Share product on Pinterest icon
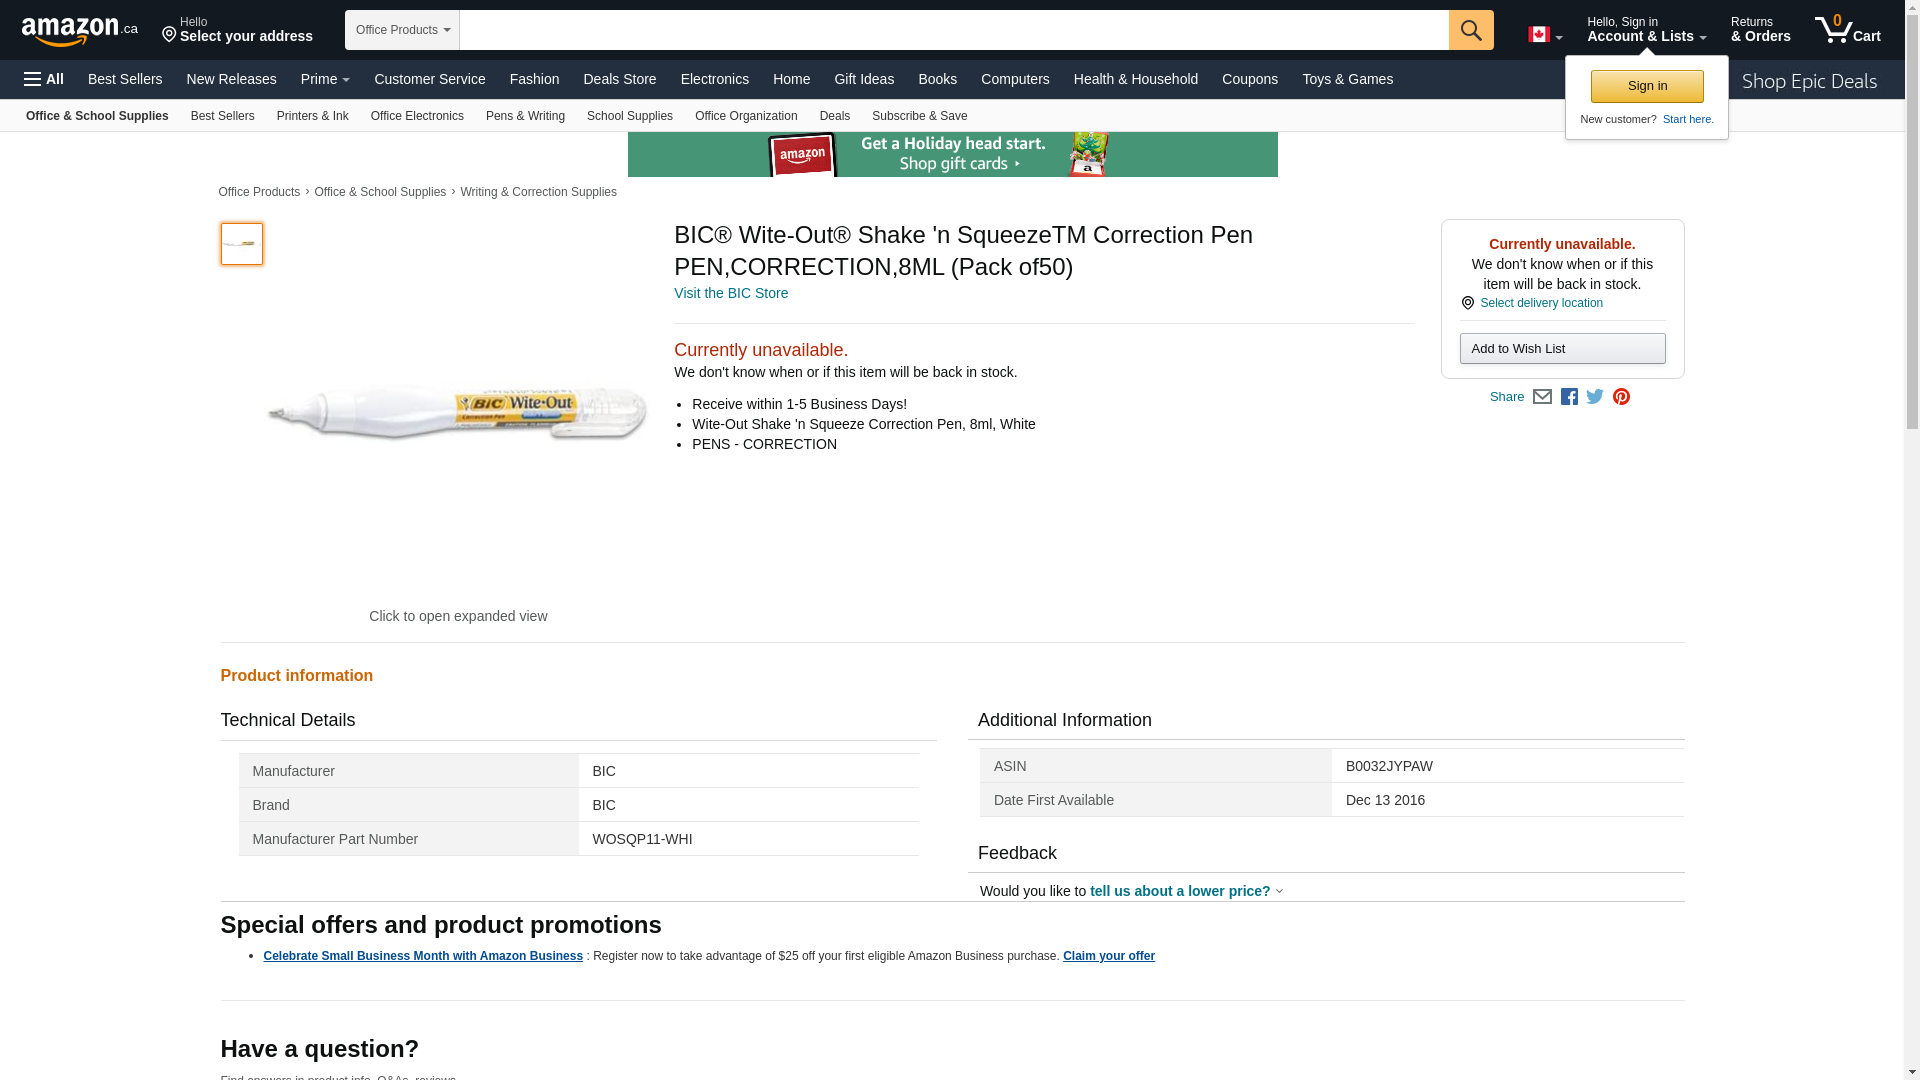The width and height of the screenshot is (1920, 1080). [x=1621, y=397]
